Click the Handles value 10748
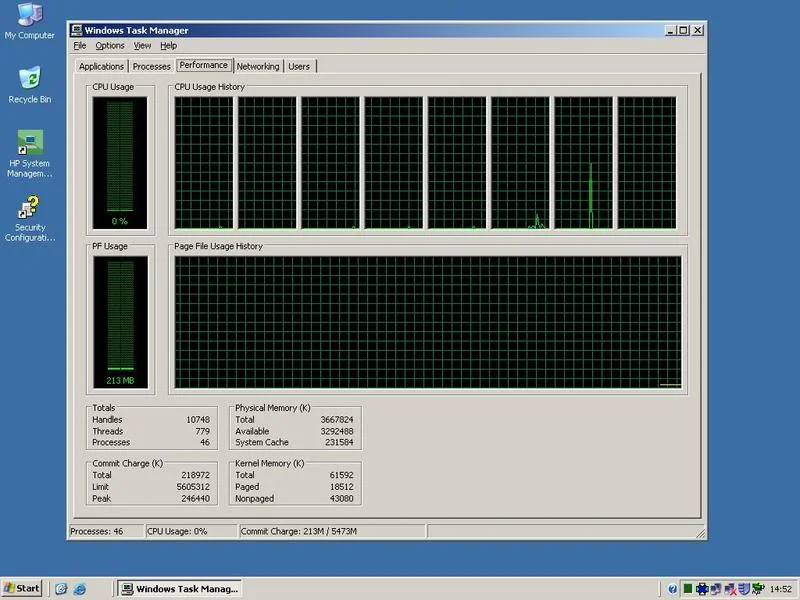This screenshot has width=800, height=600. tap(197, 419)
